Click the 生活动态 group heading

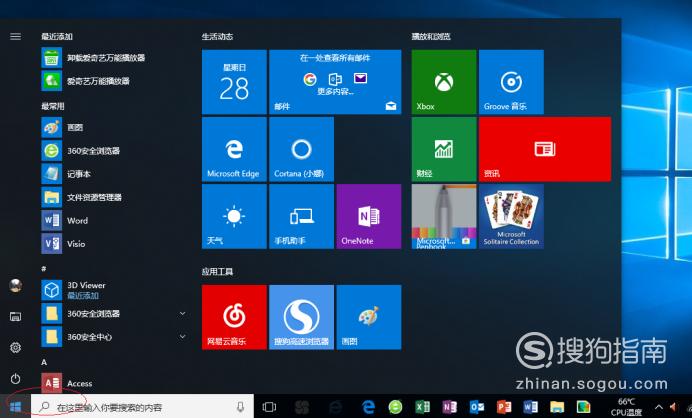[217, 36]
